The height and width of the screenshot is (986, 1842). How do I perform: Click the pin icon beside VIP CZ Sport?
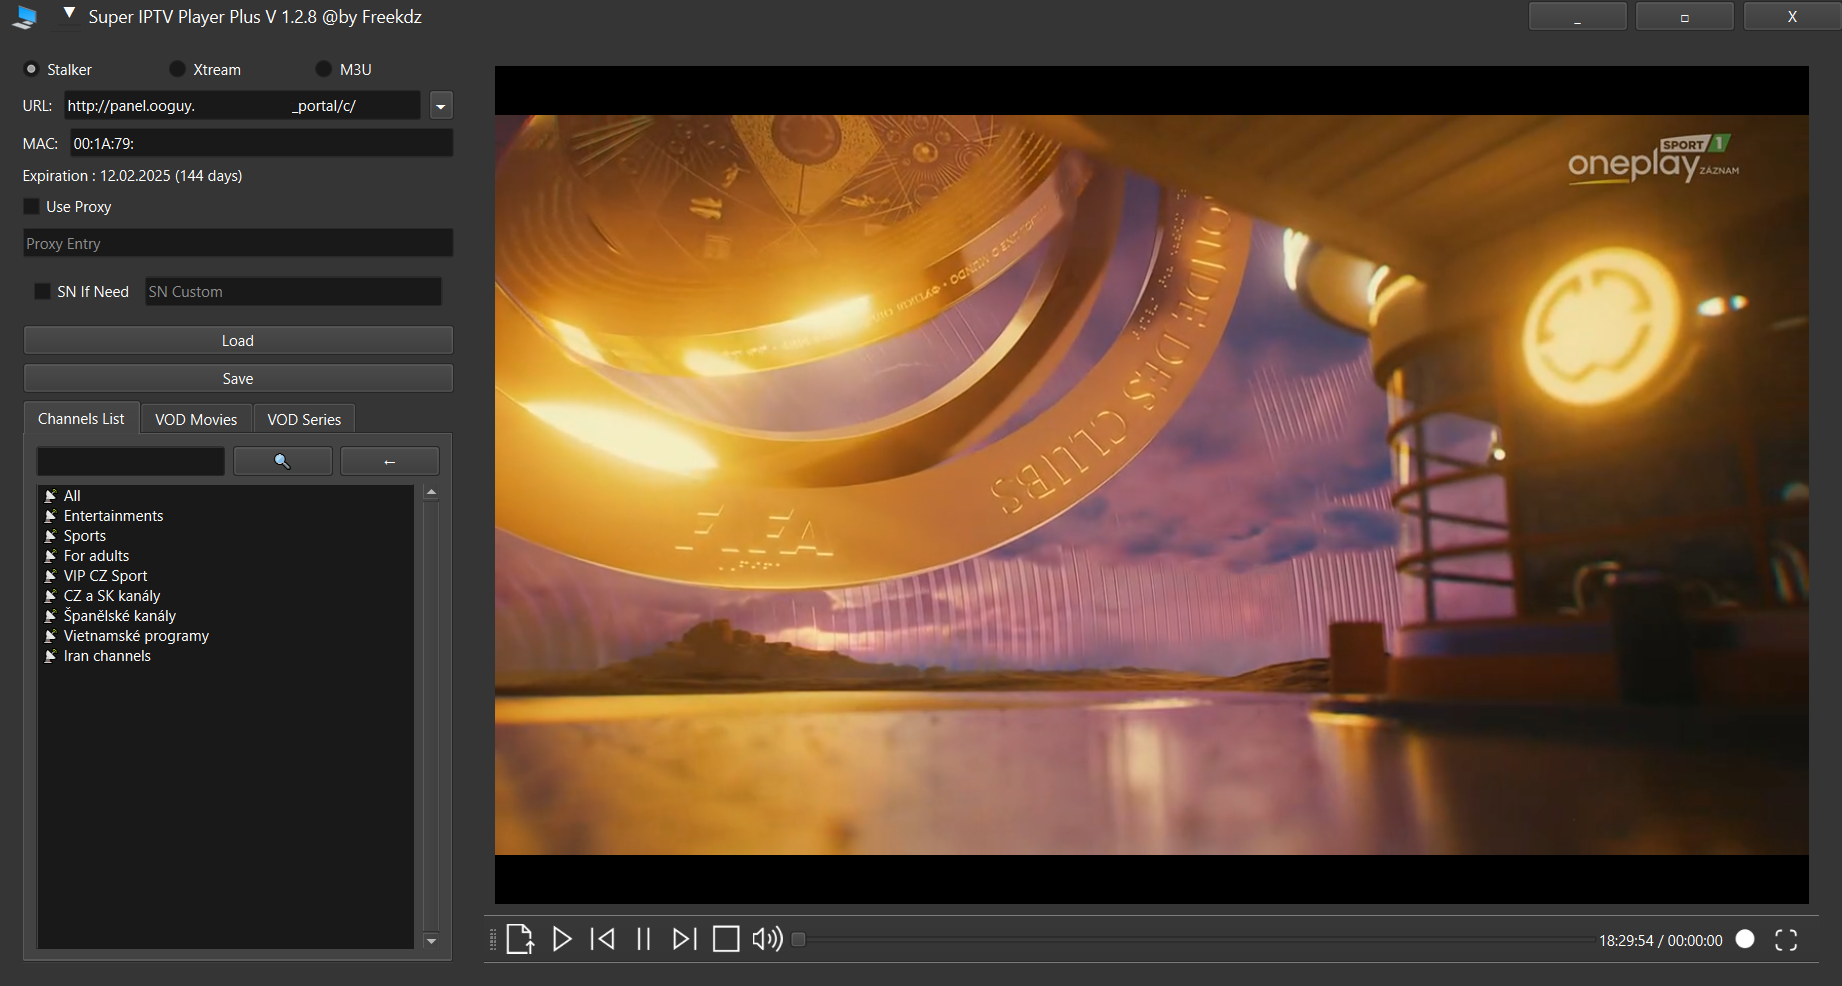pyautogui.click(x=50, y=576)
